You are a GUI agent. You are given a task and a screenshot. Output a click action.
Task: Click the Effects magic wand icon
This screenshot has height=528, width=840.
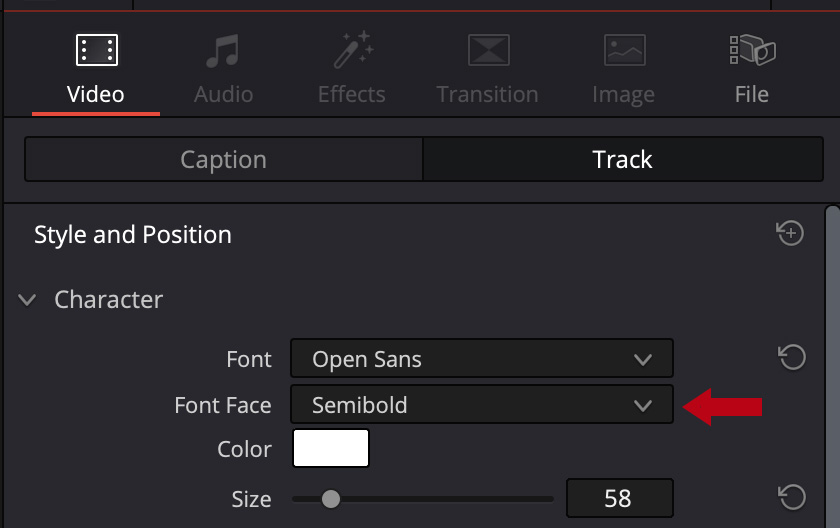tap(351, 50)
